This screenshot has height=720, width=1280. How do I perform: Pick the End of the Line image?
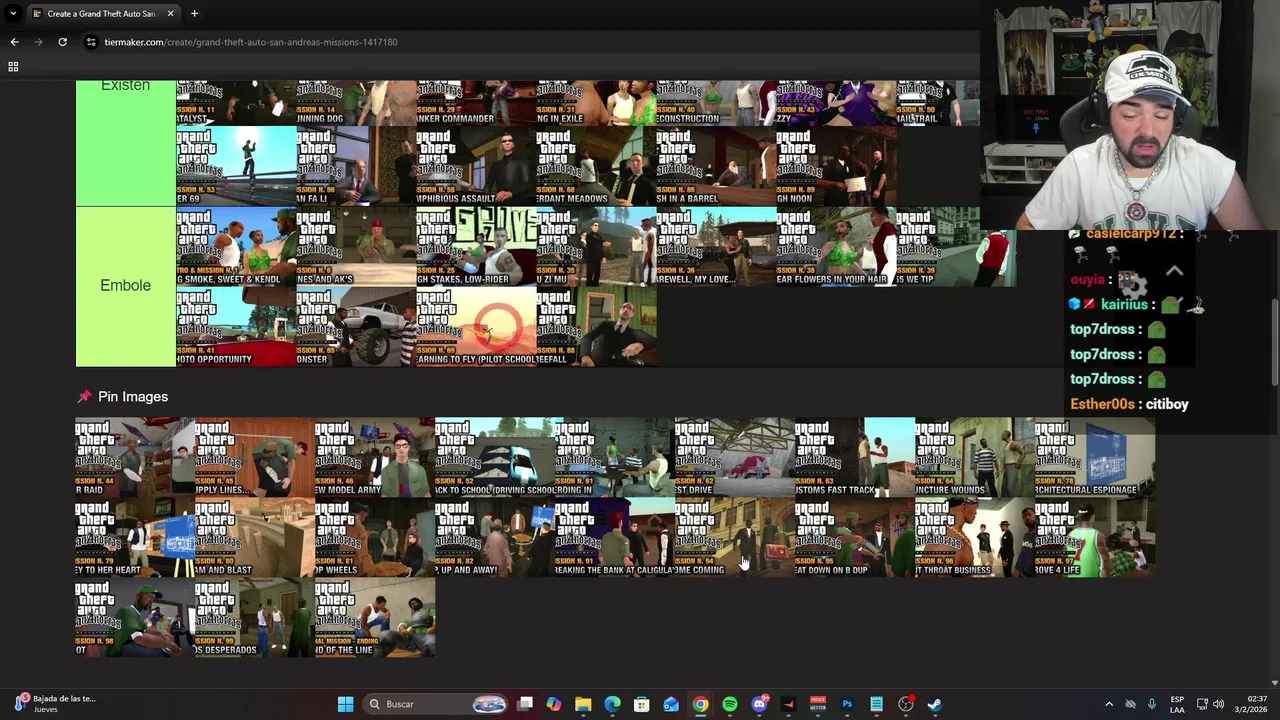(x=375, y=617)
